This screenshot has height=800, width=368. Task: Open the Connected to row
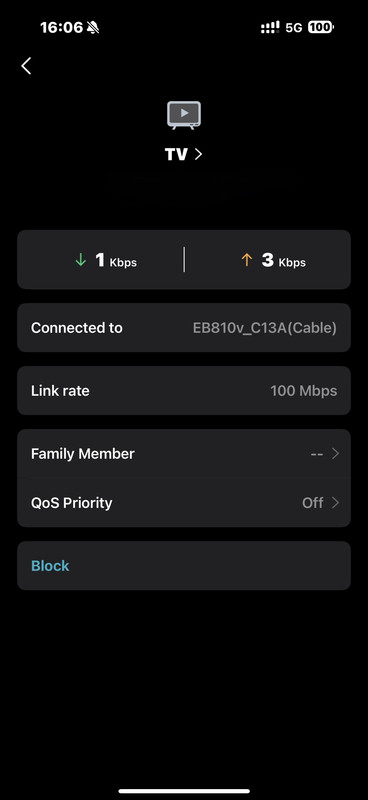point(184,328)
